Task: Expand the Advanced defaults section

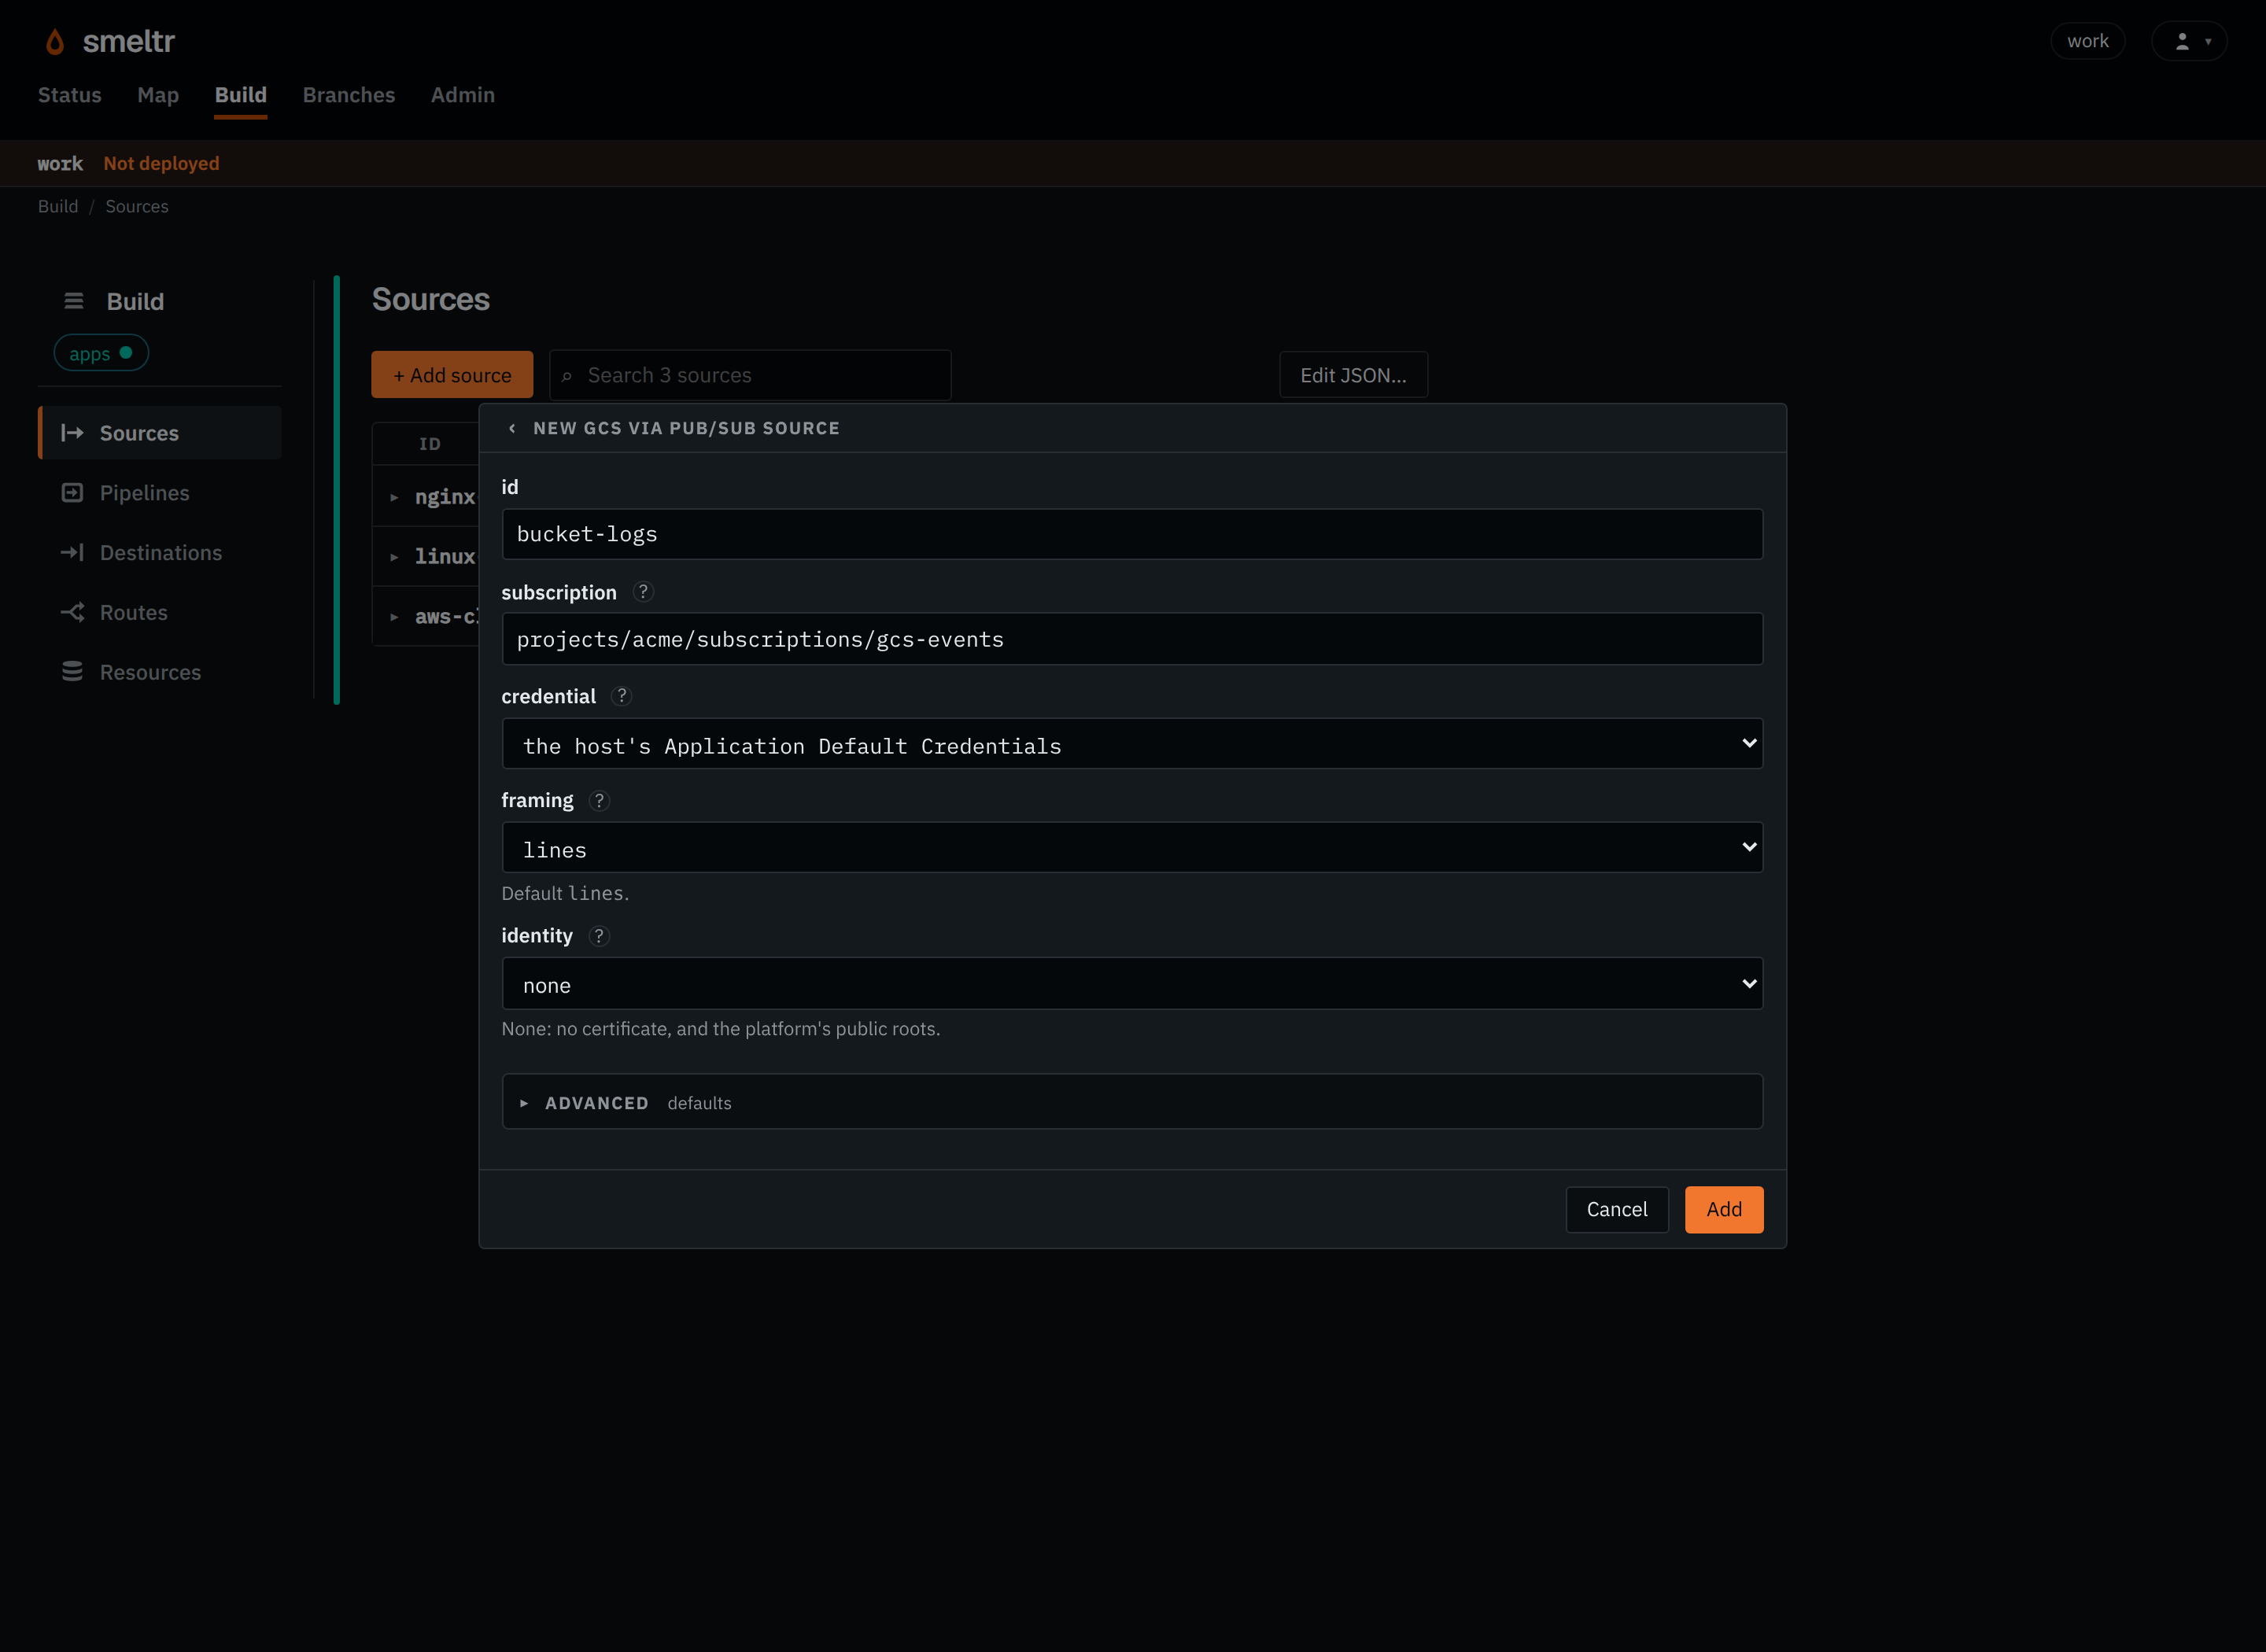Action: tap(1132, 1102)
